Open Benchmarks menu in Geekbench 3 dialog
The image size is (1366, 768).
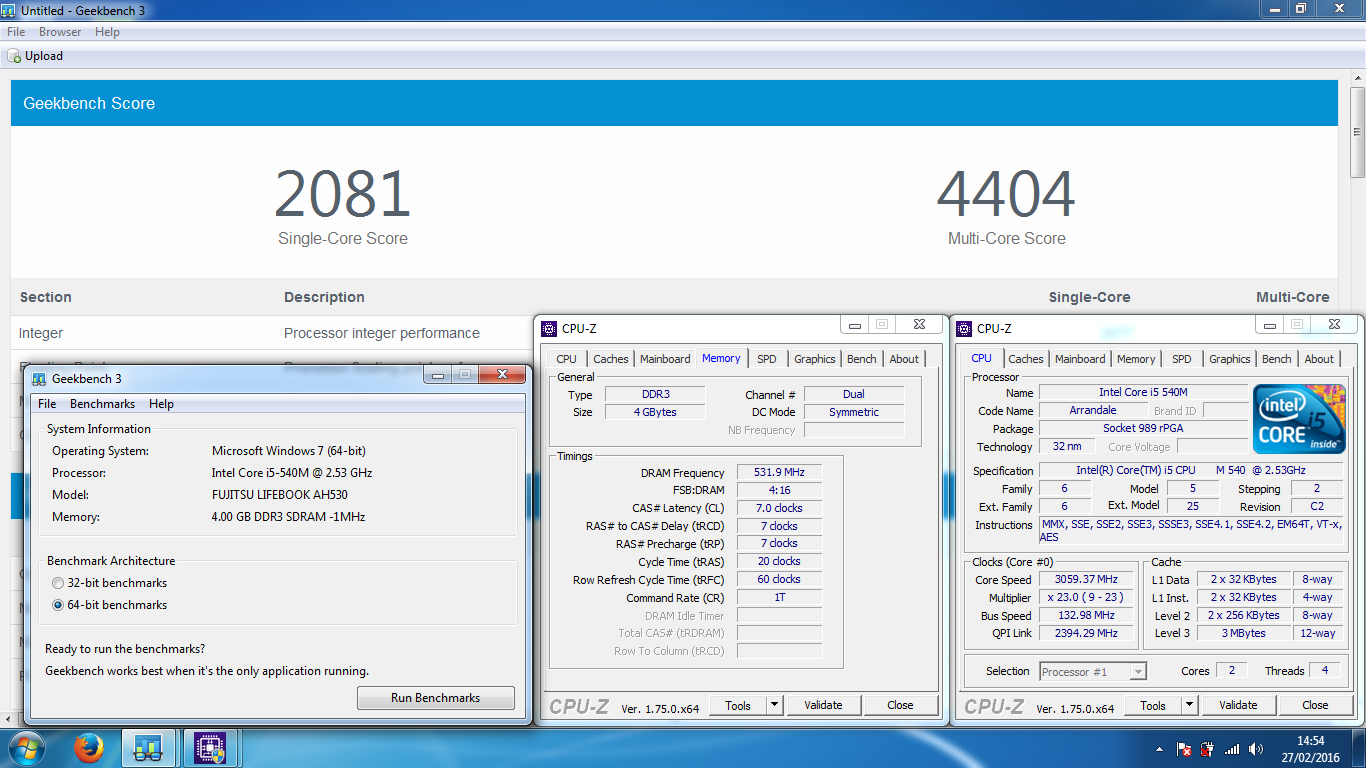(102, 404)
